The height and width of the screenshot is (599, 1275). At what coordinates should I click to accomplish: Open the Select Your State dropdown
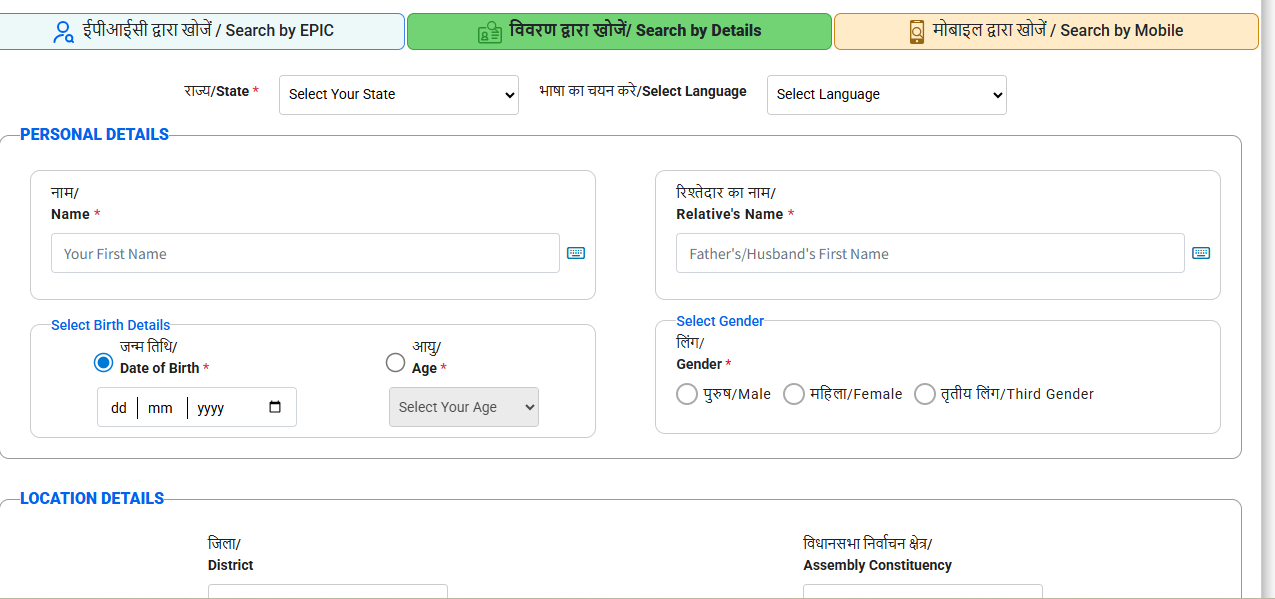[399, 95]
